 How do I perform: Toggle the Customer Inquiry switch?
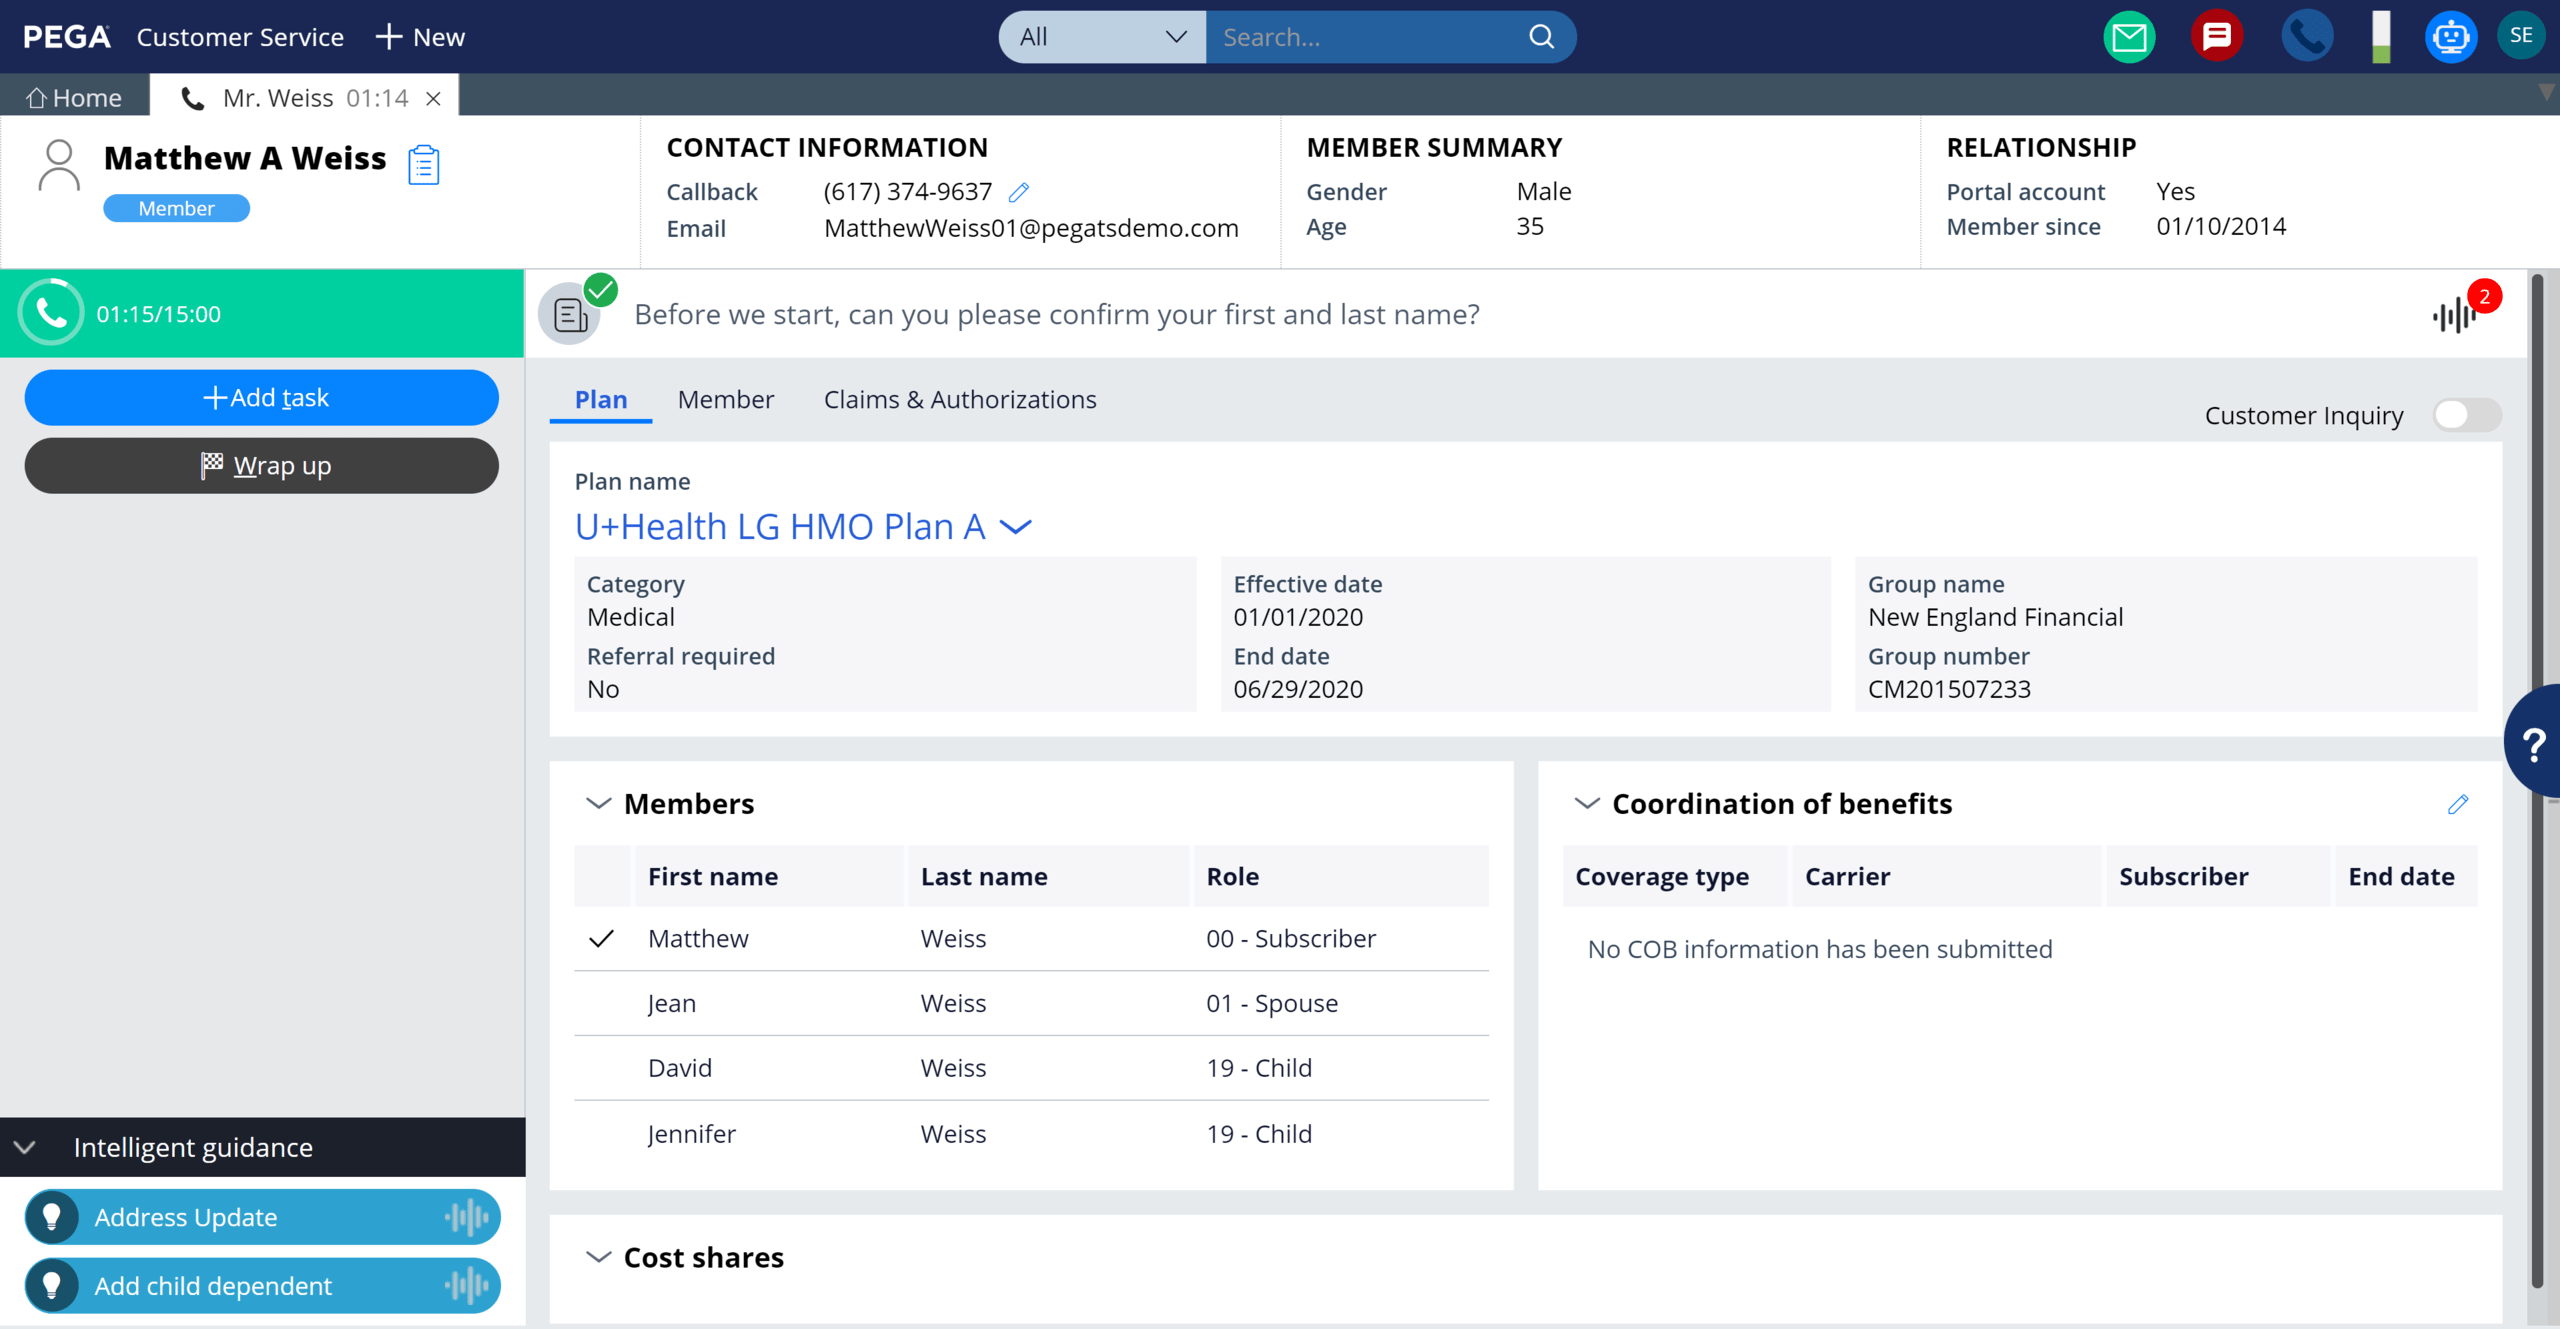[2466, 415]
